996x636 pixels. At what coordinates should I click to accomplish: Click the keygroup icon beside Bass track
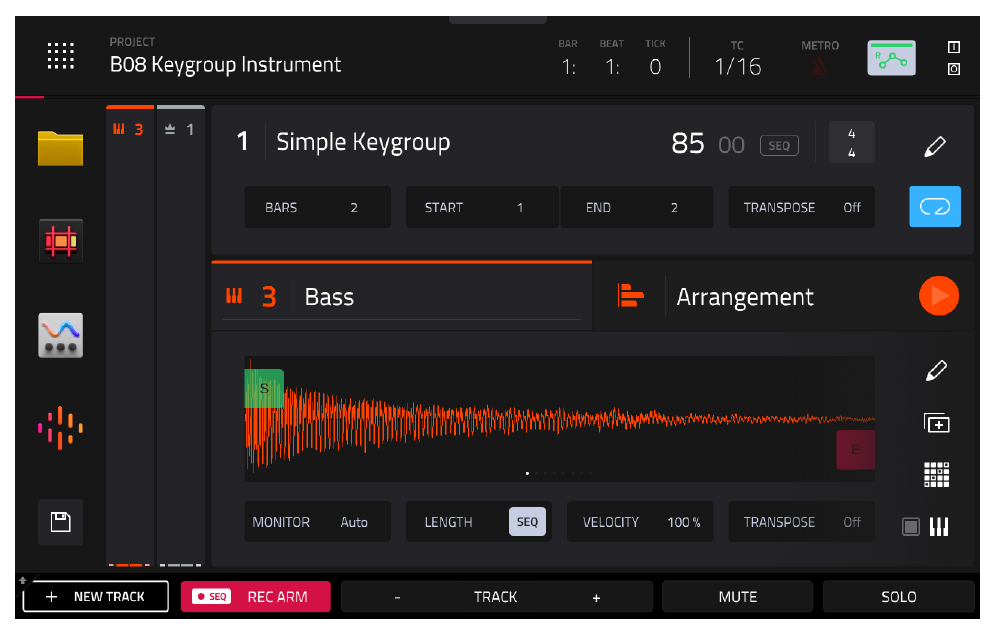coord(234,295)
